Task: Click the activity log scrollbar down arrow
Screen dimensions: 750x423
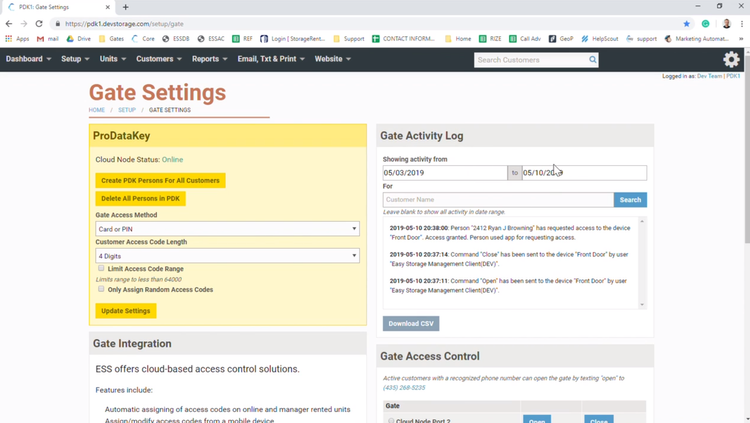Action: click(642, 305)
